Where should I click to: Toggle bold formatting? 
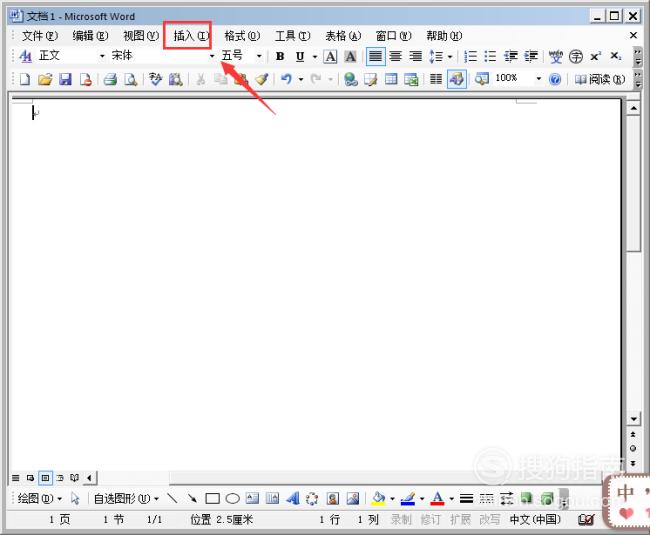tap(280, 56)
